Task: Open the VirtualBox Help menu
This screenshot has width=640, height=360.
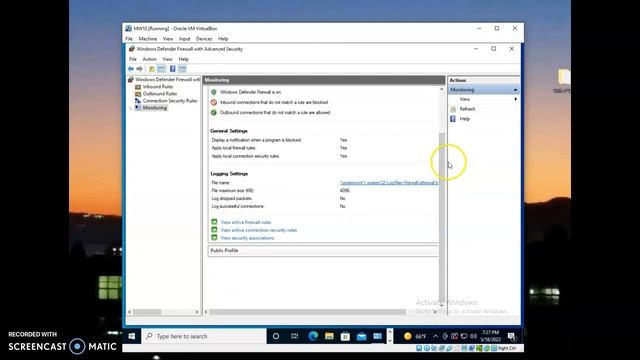Action: pos(223,39)
